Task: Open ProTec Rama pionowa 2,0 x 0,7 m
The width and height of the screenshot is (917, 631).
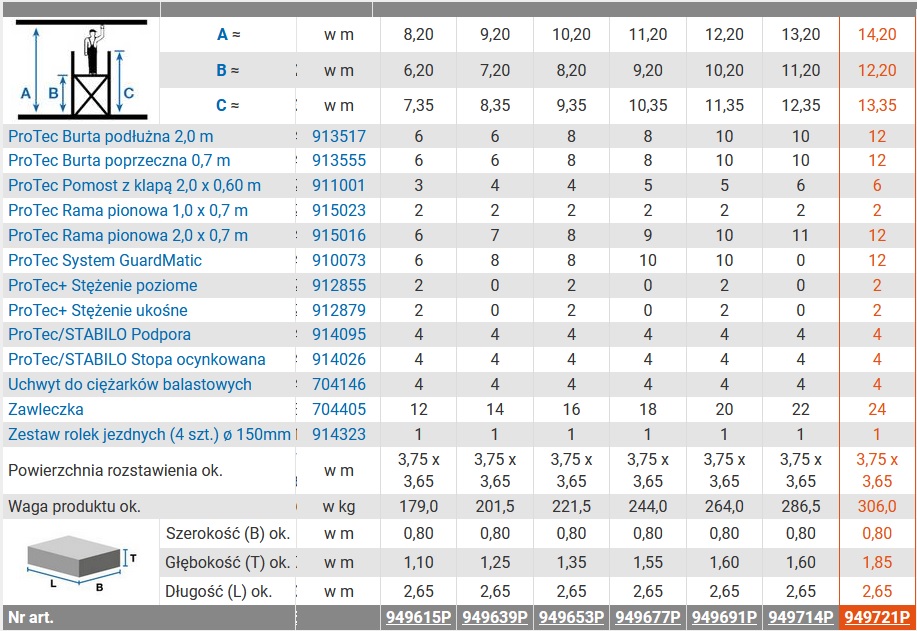Action: click(x=128, y=236)
